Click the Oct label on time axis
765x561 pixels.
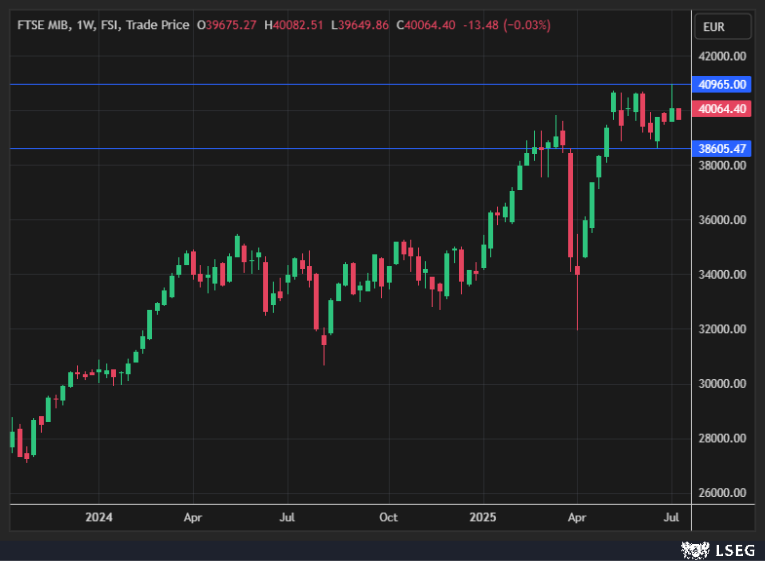[x=388, y=517]
